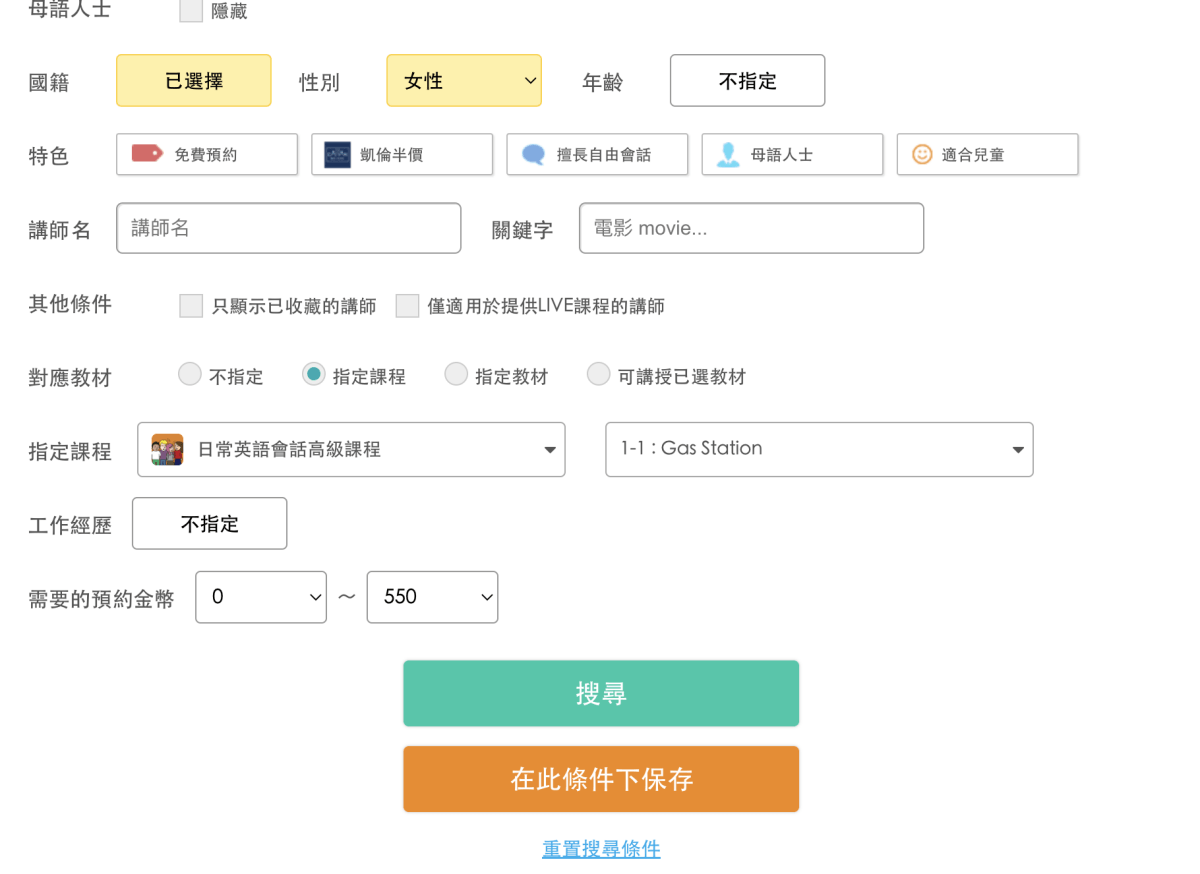Click the orange 在此條件下保存 button
This screenshot has width=1200, height=874.
(600, 778)
